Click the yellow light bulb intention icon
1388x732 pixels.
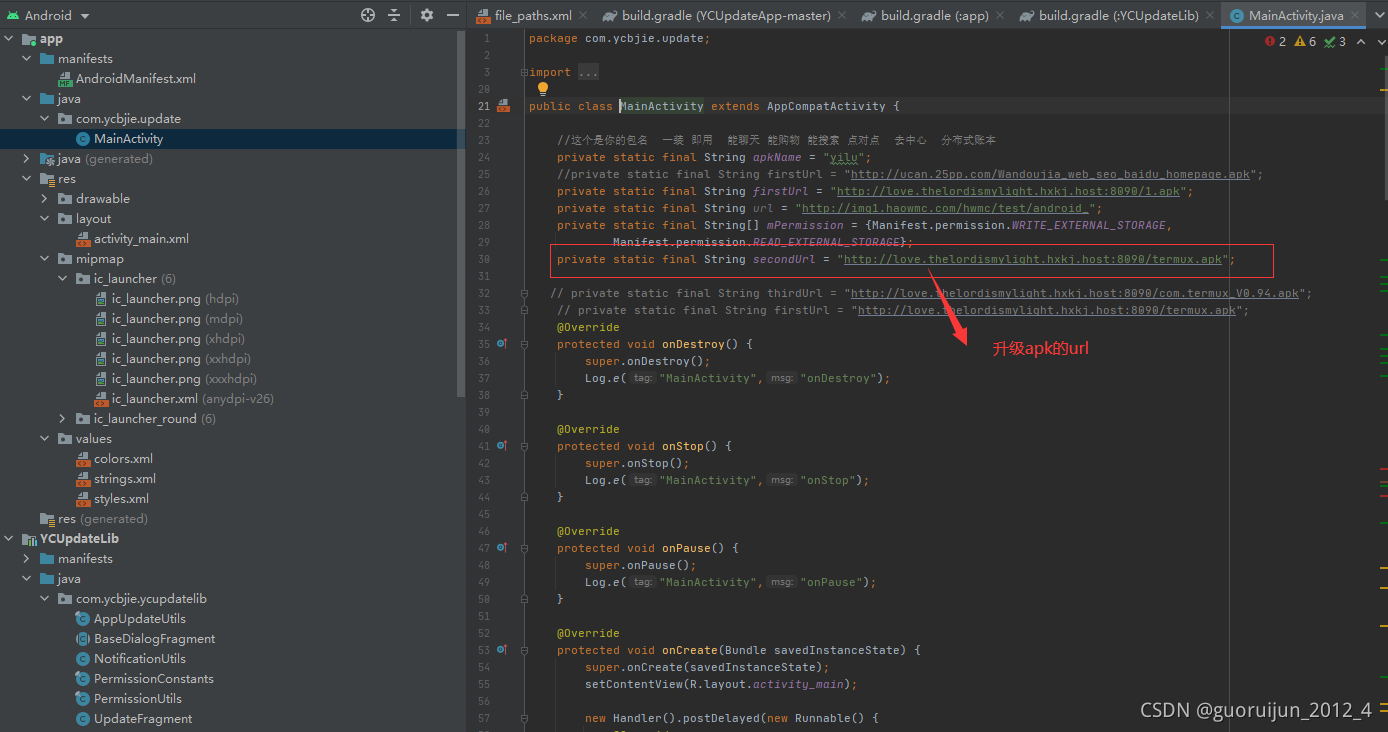pos(543,89)
